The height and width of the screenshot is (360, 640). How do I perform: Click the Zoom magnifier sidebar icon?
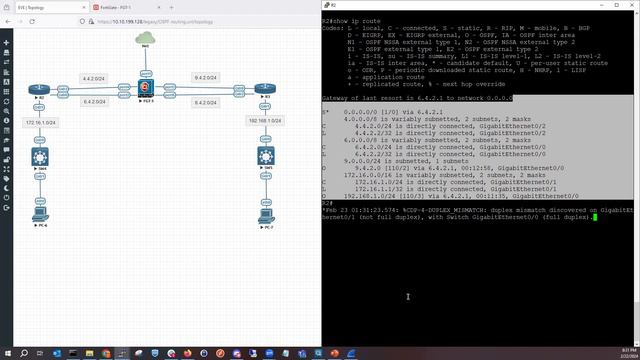(x=6, y=111)
